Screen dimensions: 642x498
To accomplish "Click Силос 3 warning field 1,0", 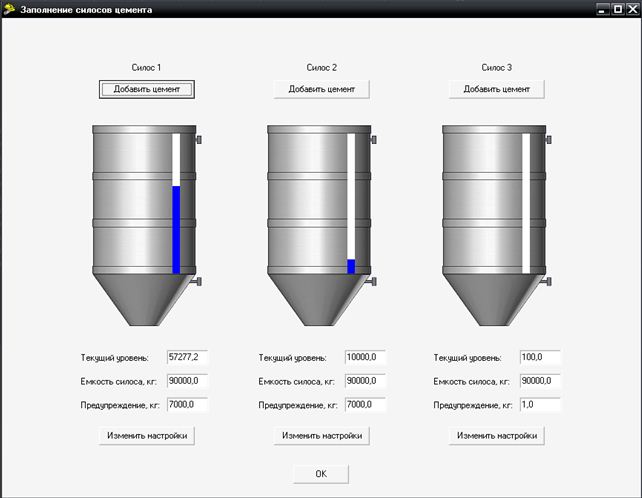I will [540, 405].
